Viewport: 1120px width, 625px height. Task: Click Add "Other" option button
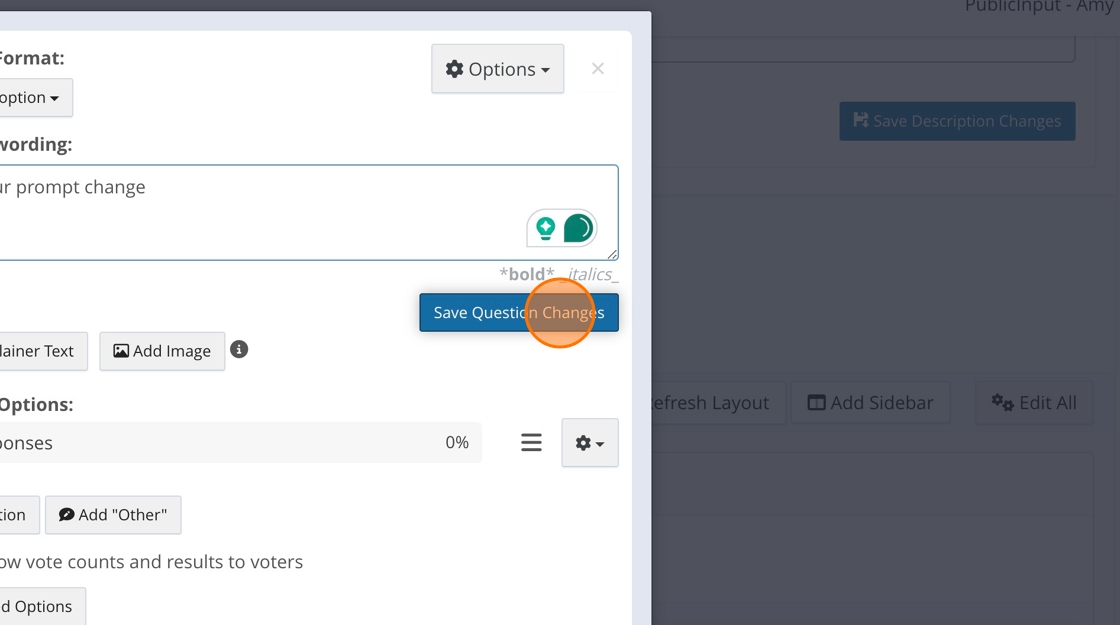pos(113,515)
